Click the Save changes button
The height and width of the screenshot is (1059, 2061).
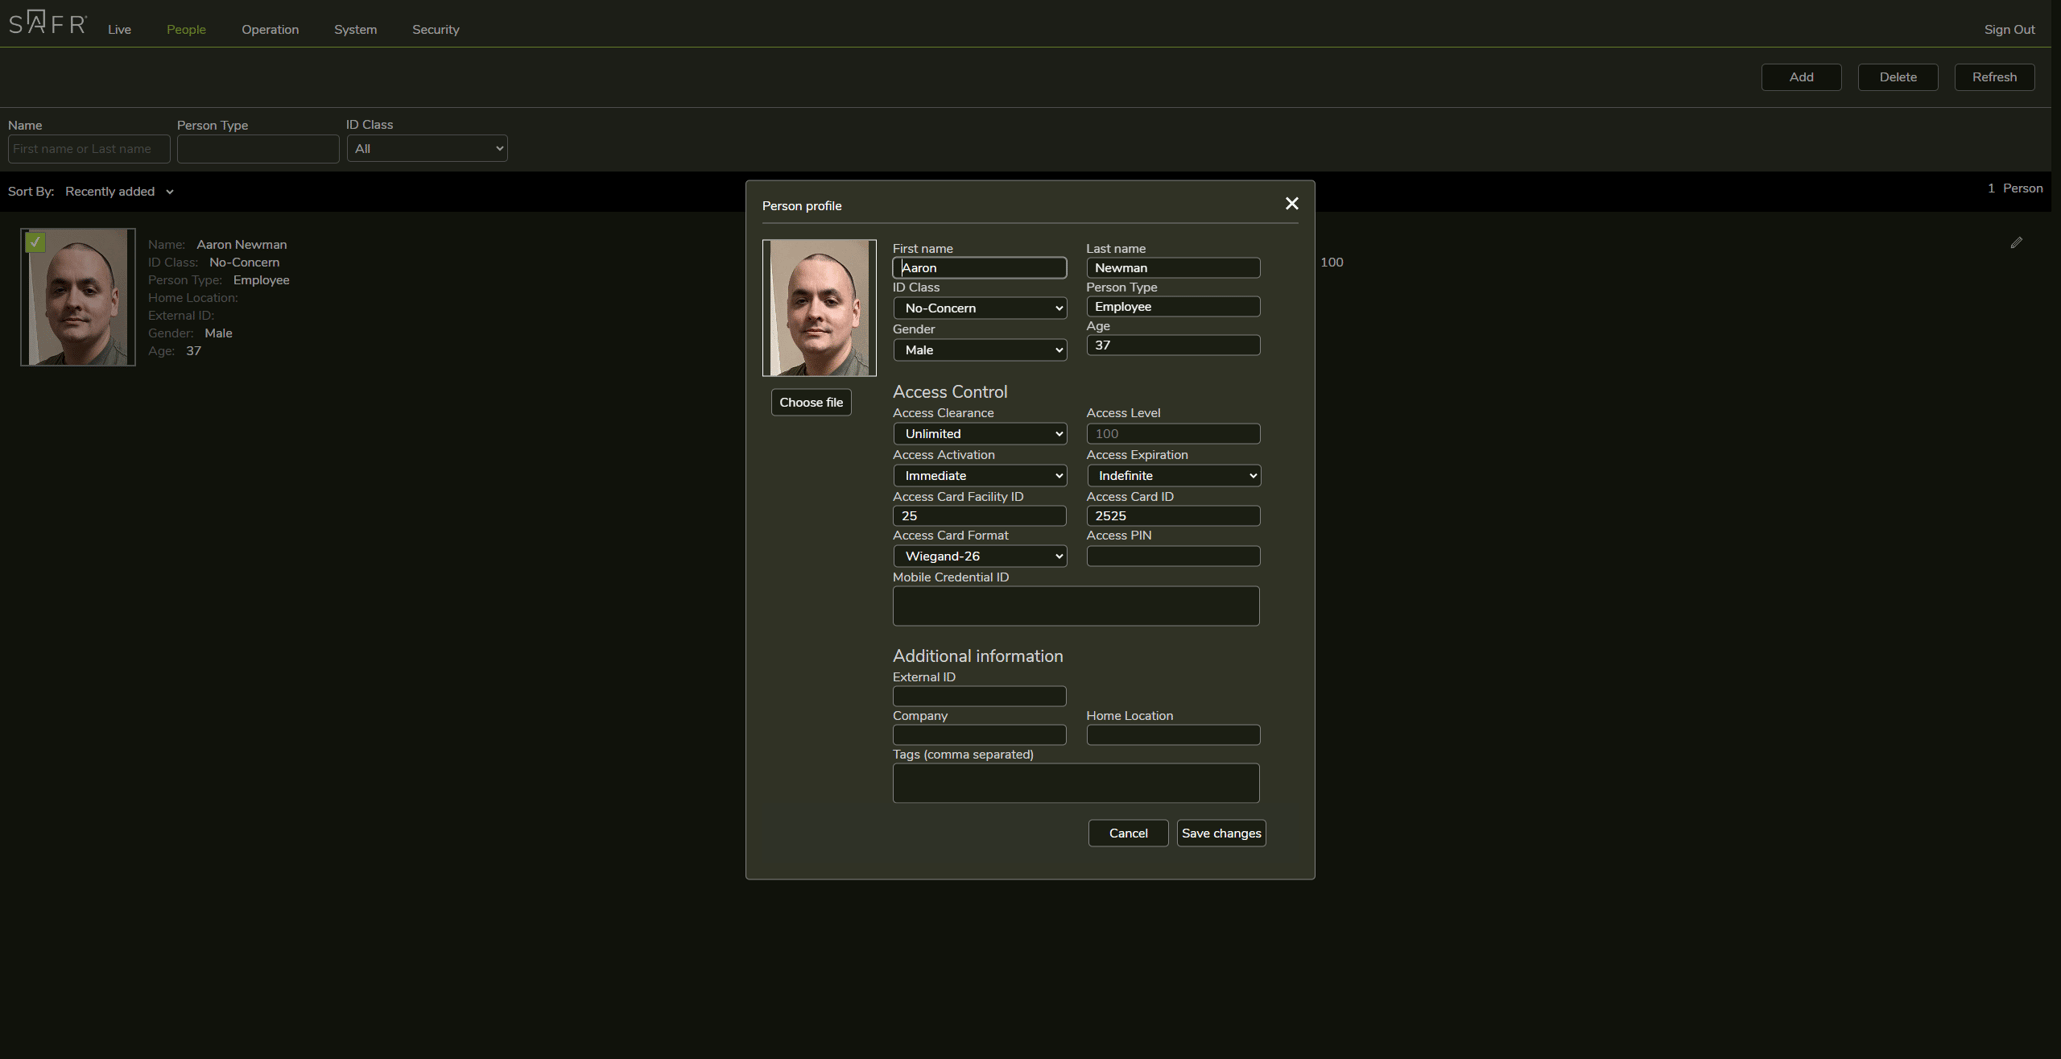1220,832
